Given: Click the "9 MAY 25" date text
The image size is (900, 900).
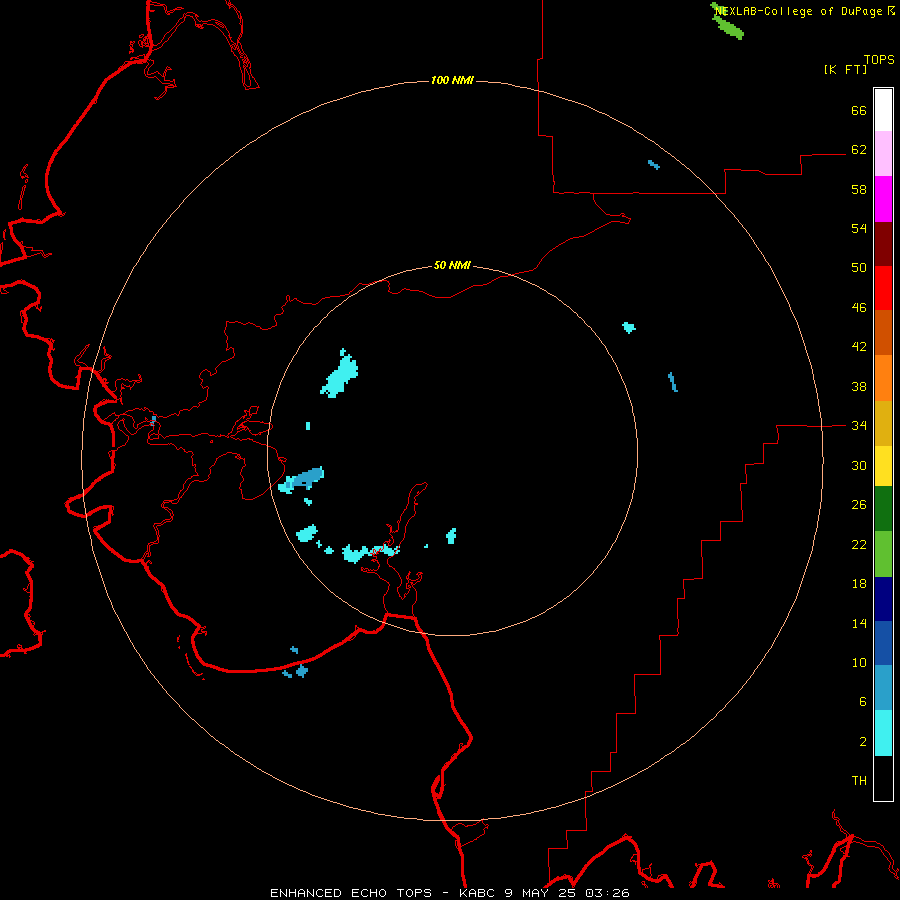Looking at the screenshot, I should pyautogui.click(x=541, y=893).
